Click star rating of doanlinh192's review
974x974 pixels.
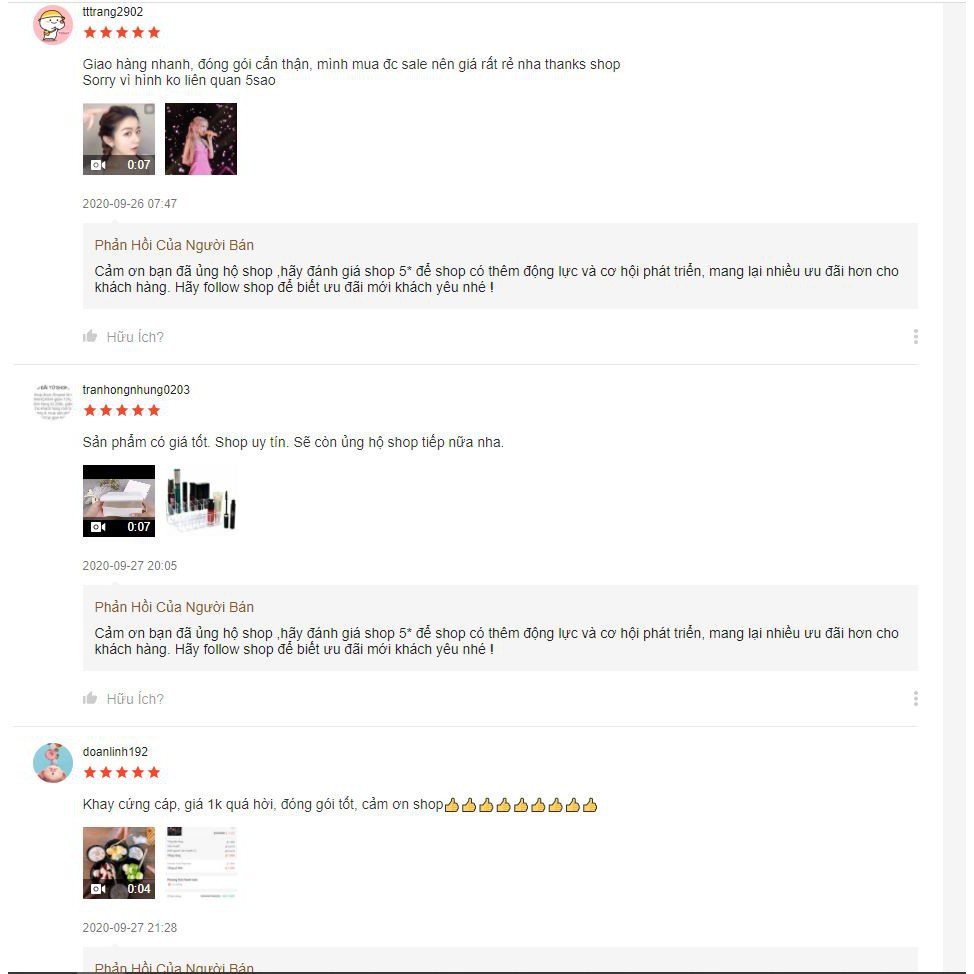pos(122,772)
